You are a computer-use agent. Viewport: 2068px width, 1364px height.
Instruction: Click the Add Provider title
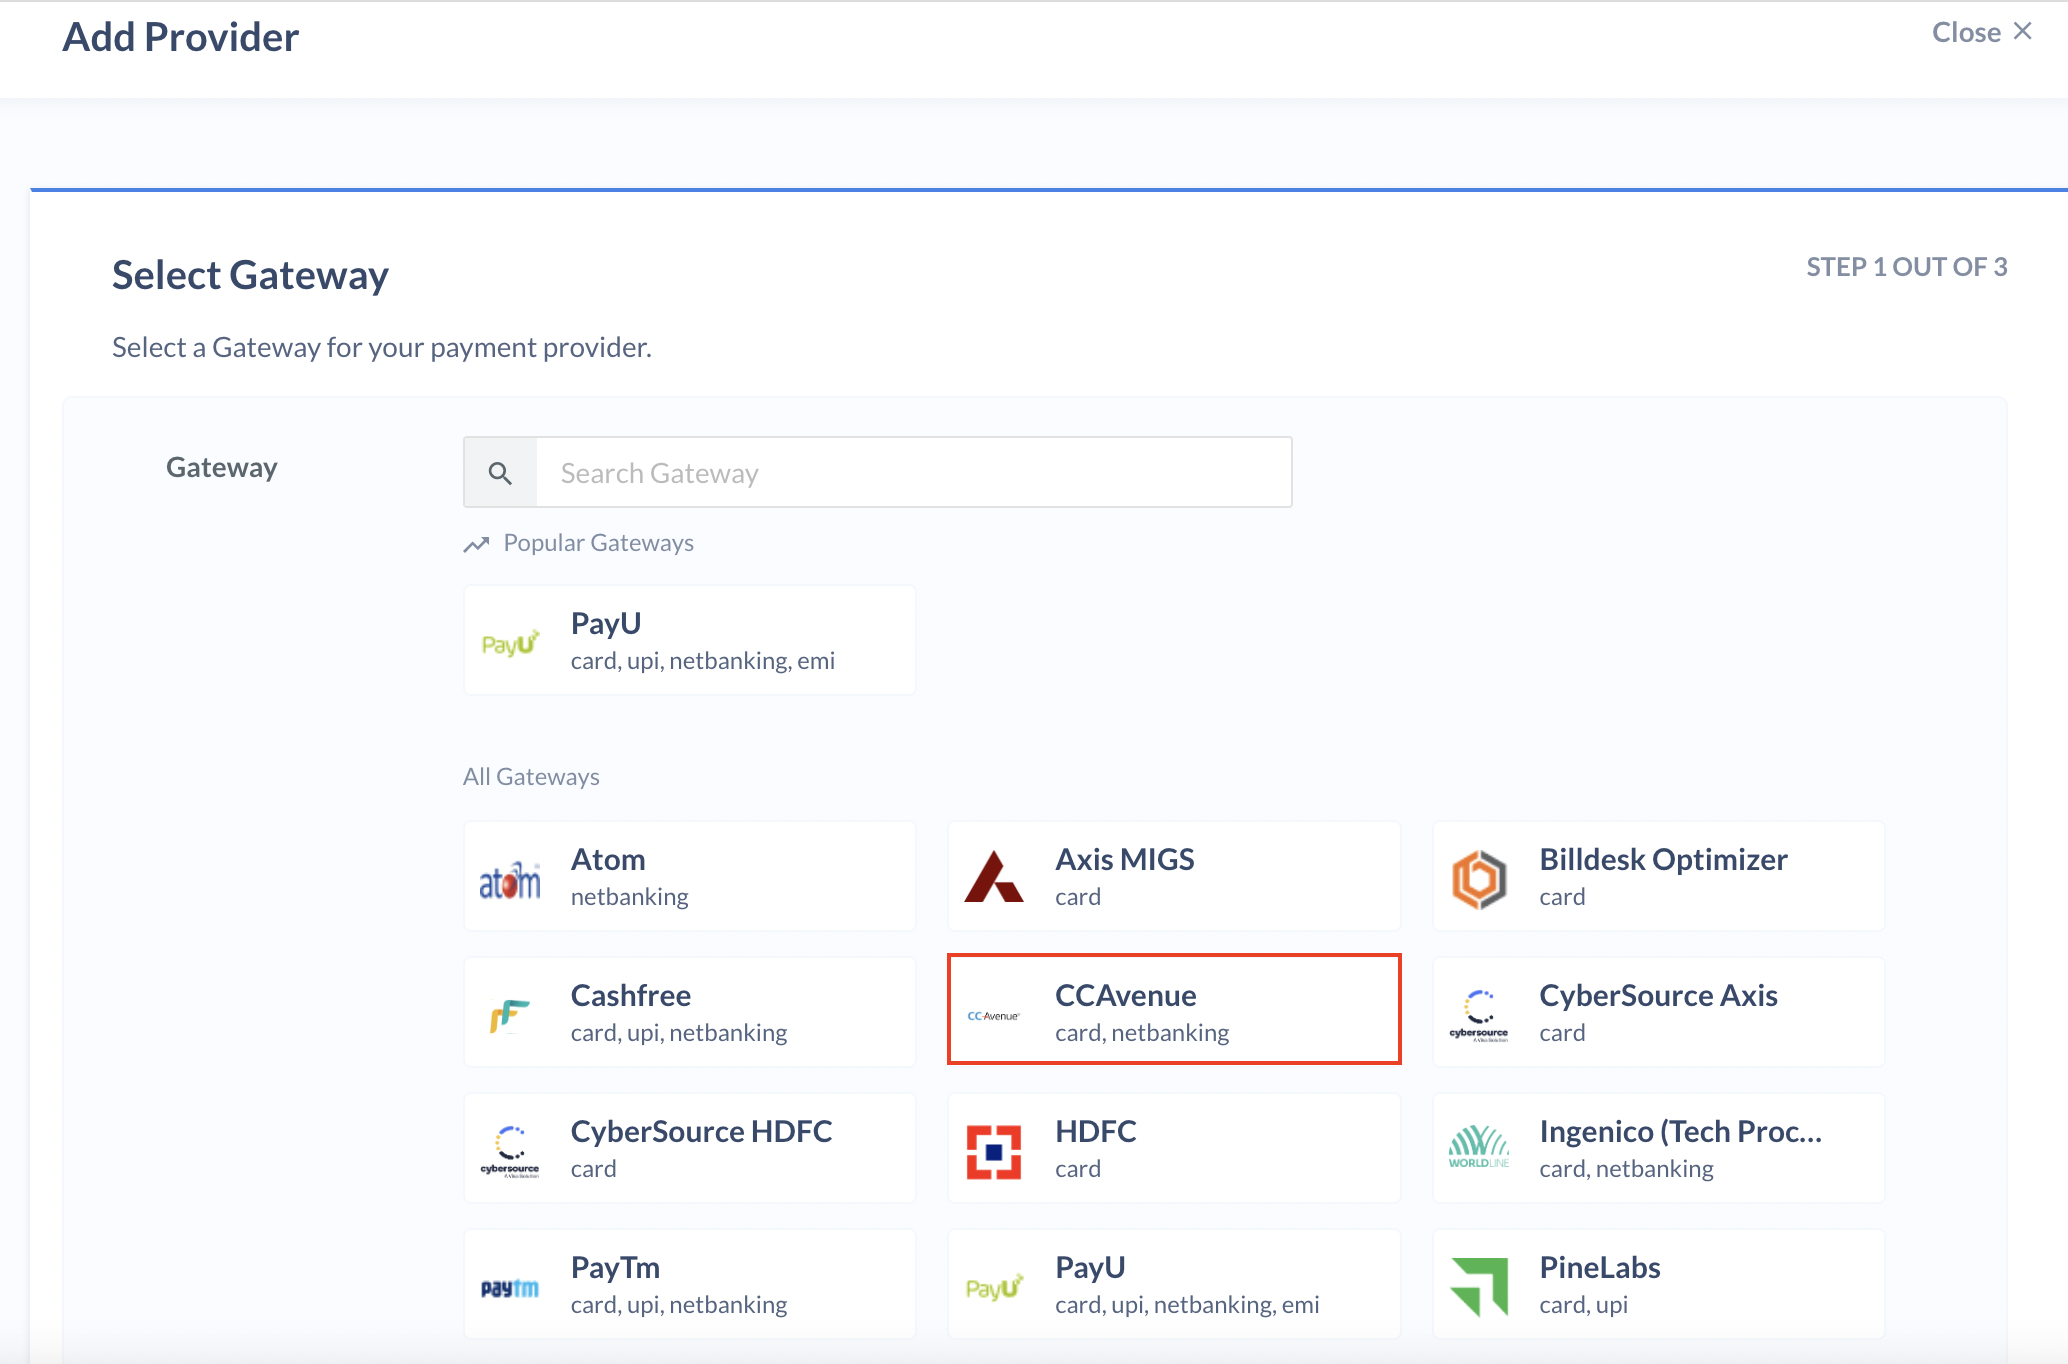pos(181,37)
